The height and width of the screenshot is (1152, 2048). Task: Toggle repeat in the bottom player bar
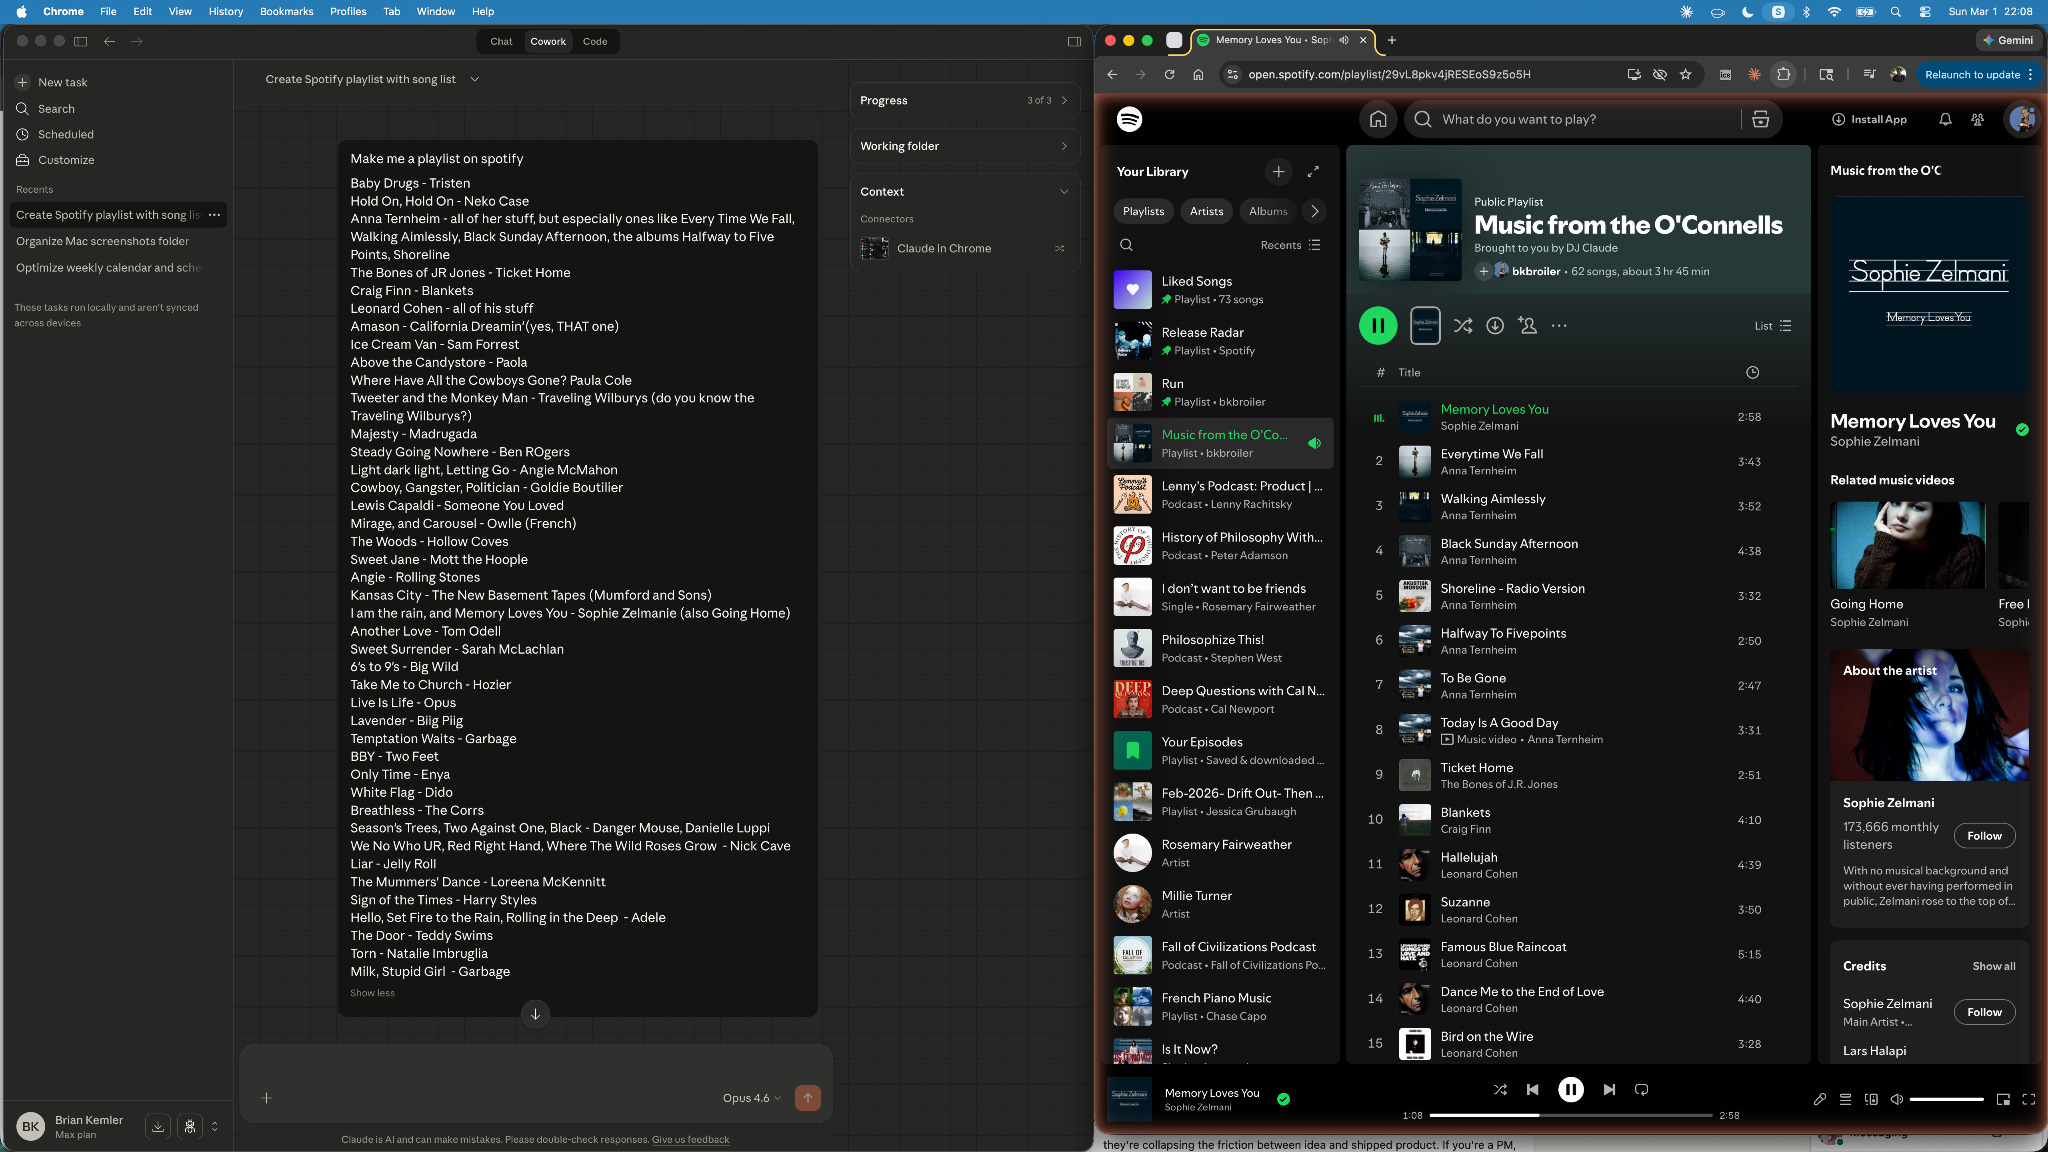coord(1641,1090)
